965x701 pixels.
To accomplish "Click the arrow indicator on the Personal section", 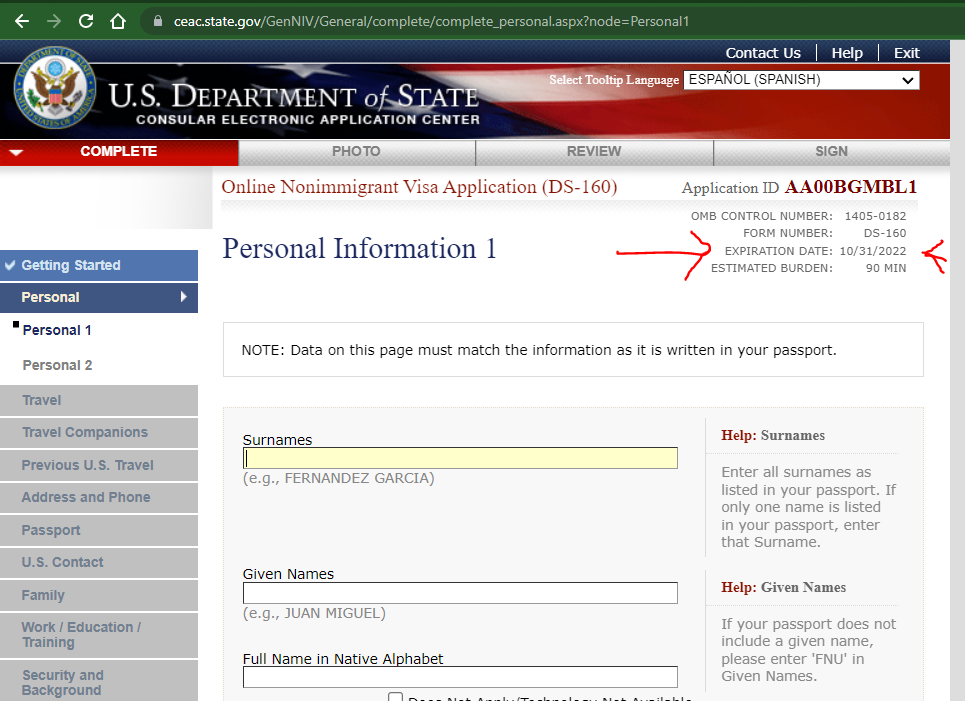I will [x=182, y=298].
